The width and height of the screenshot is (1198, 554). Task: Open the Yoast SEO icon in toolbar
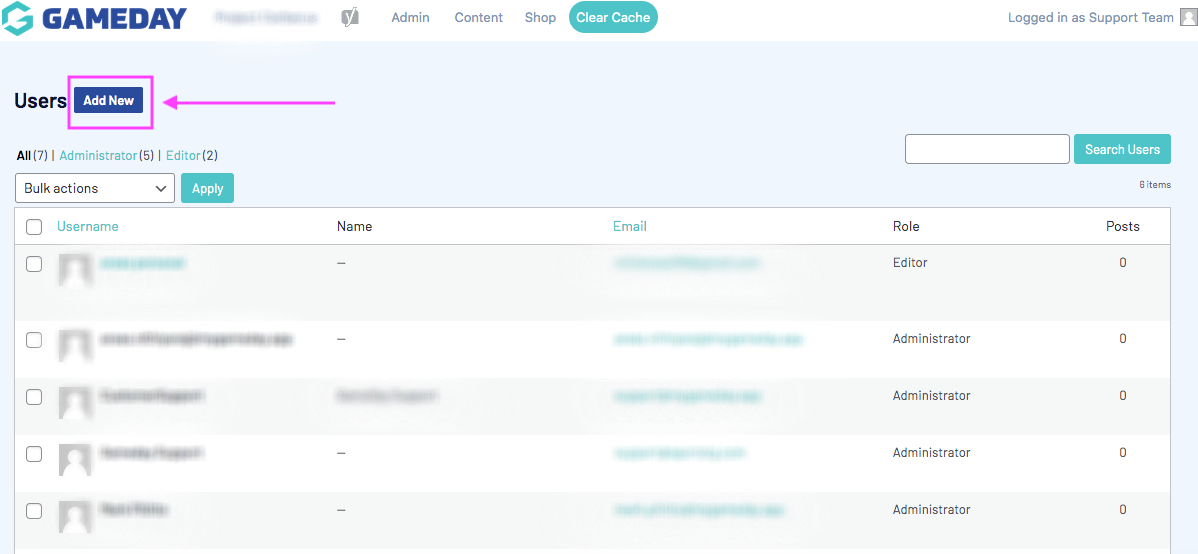[350, 17]
